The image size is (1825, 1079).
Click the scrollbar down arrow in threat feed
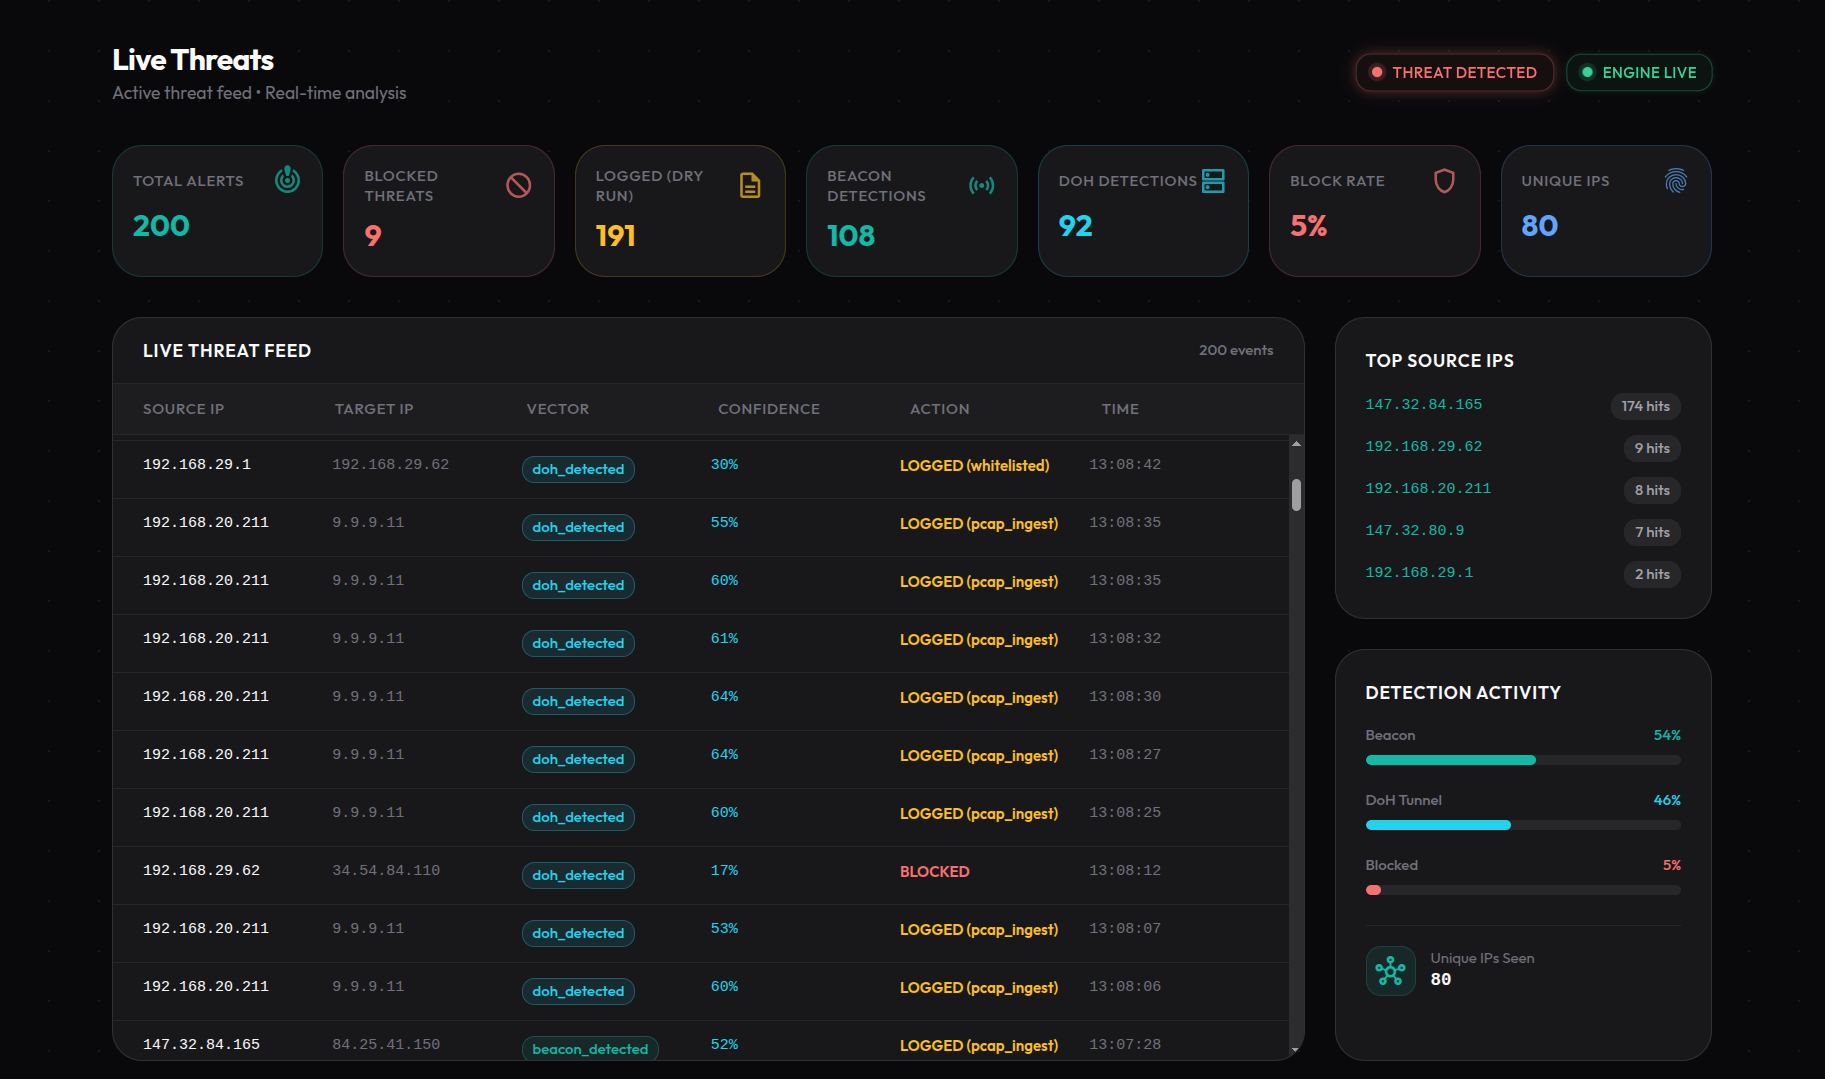click(1296, 1049)
